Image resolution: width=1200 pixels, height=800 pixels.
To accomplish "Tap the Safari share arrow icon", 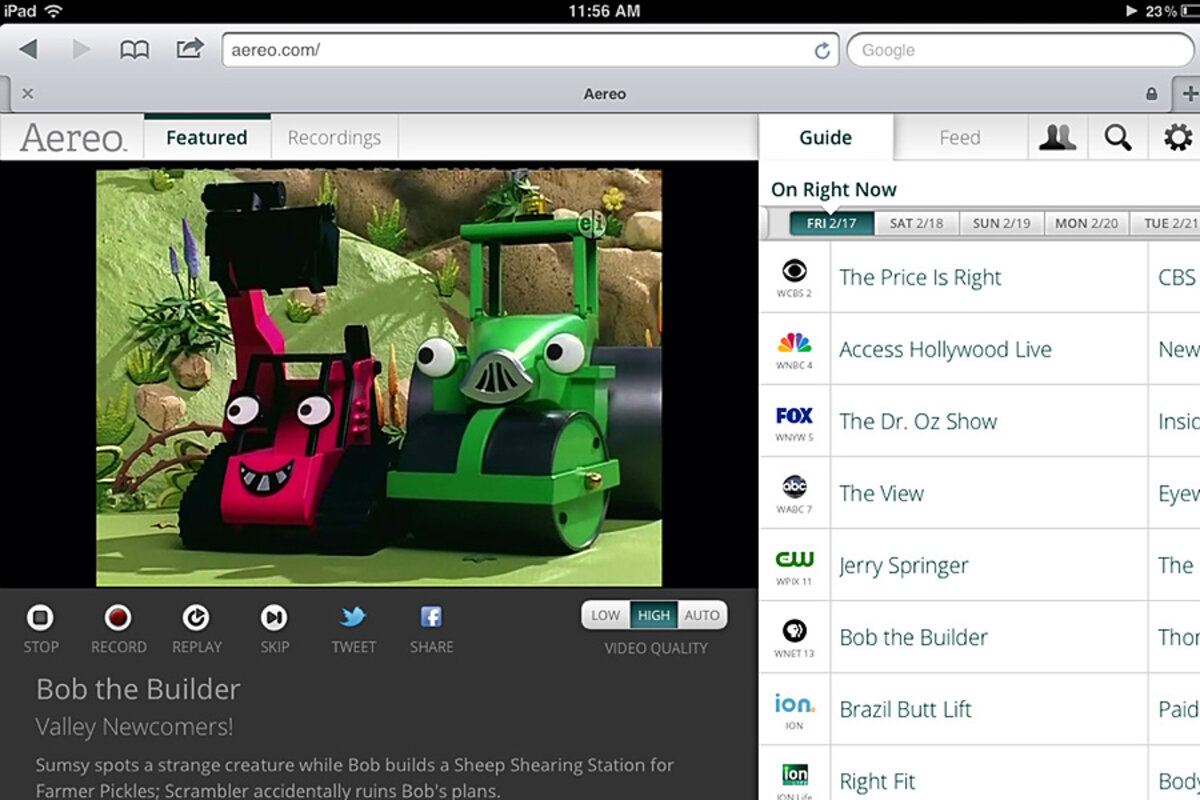I will pyautogui.click(x=190, y=48).
